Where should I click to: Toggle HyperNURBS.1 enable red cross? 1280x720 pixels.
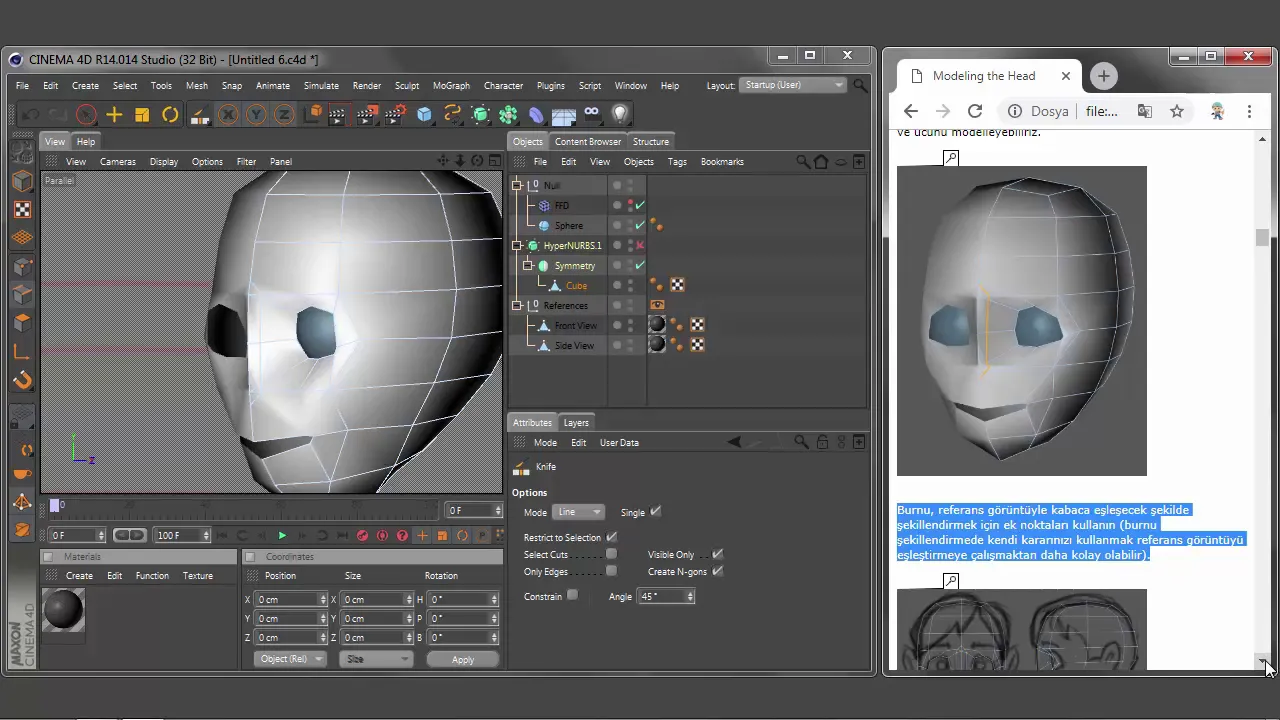(640, 245)
